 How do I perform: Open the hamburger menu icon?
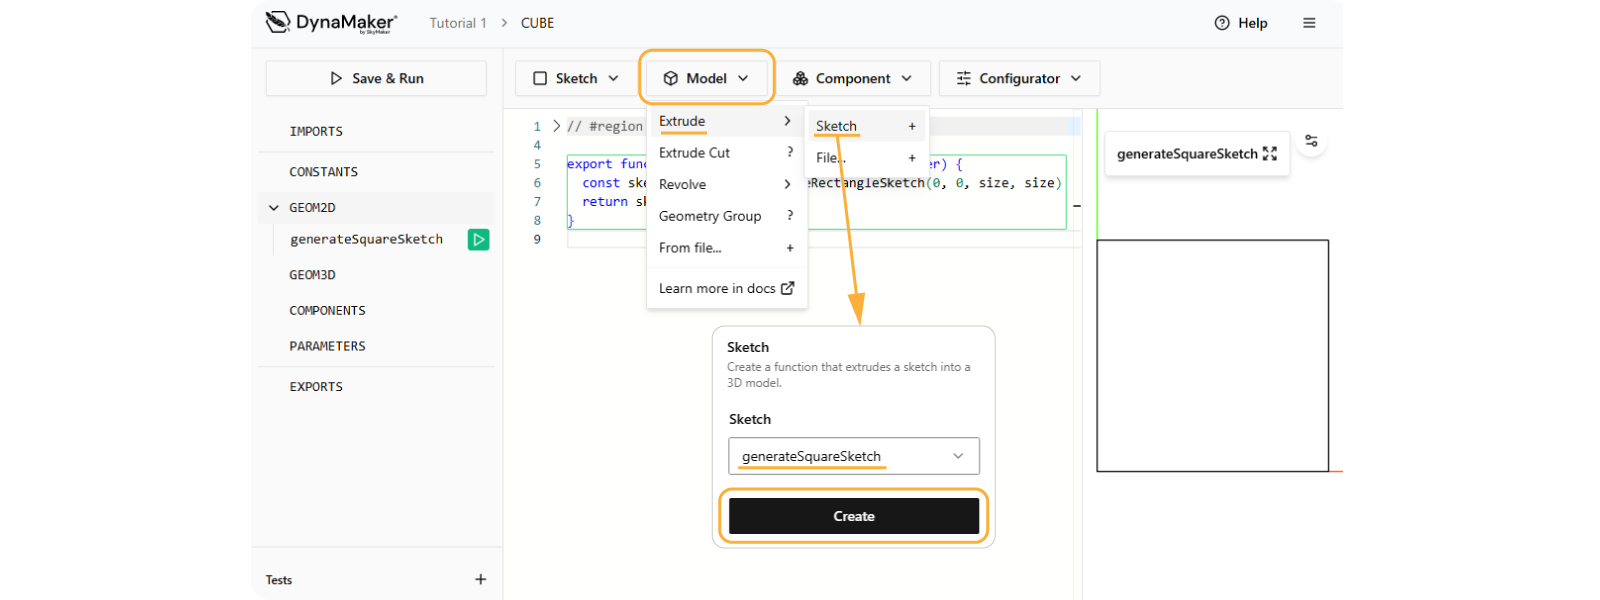tap(1309, 23)
